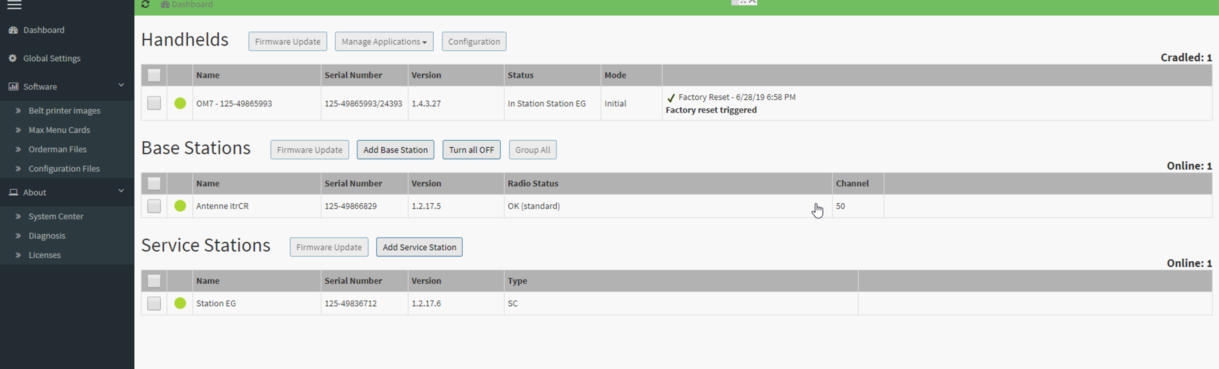Click chevron icon beside Diagnosis
The height and width of the screenshot is (369, 1219).
tap(18, 236)
